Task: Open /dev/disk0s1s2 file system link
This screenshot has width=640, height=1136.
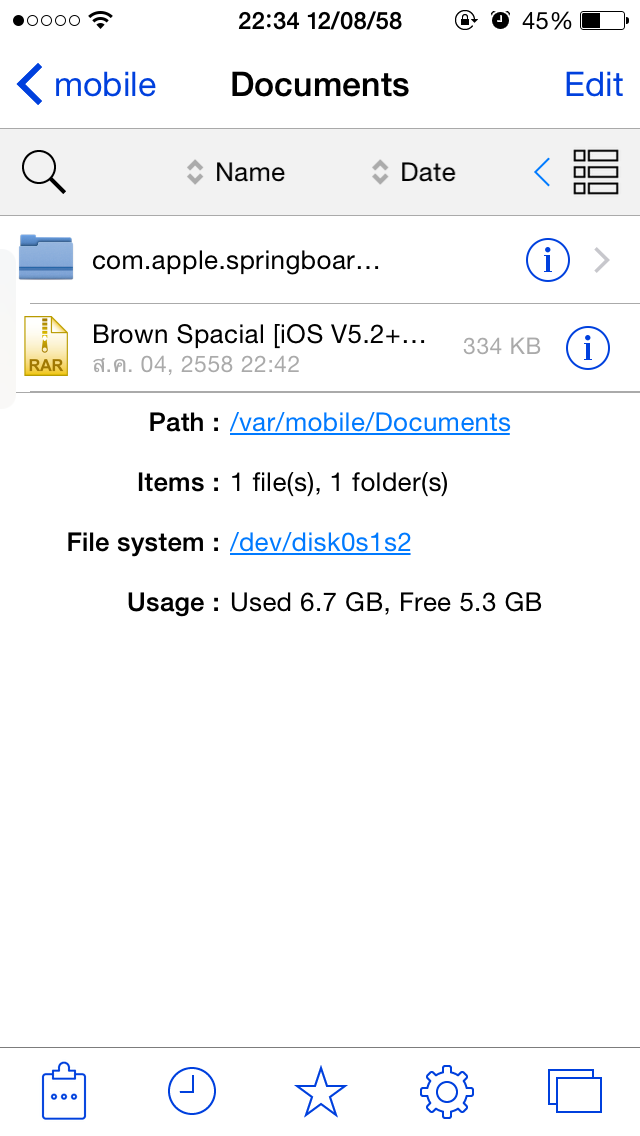Action: click(x=320, y=543)
